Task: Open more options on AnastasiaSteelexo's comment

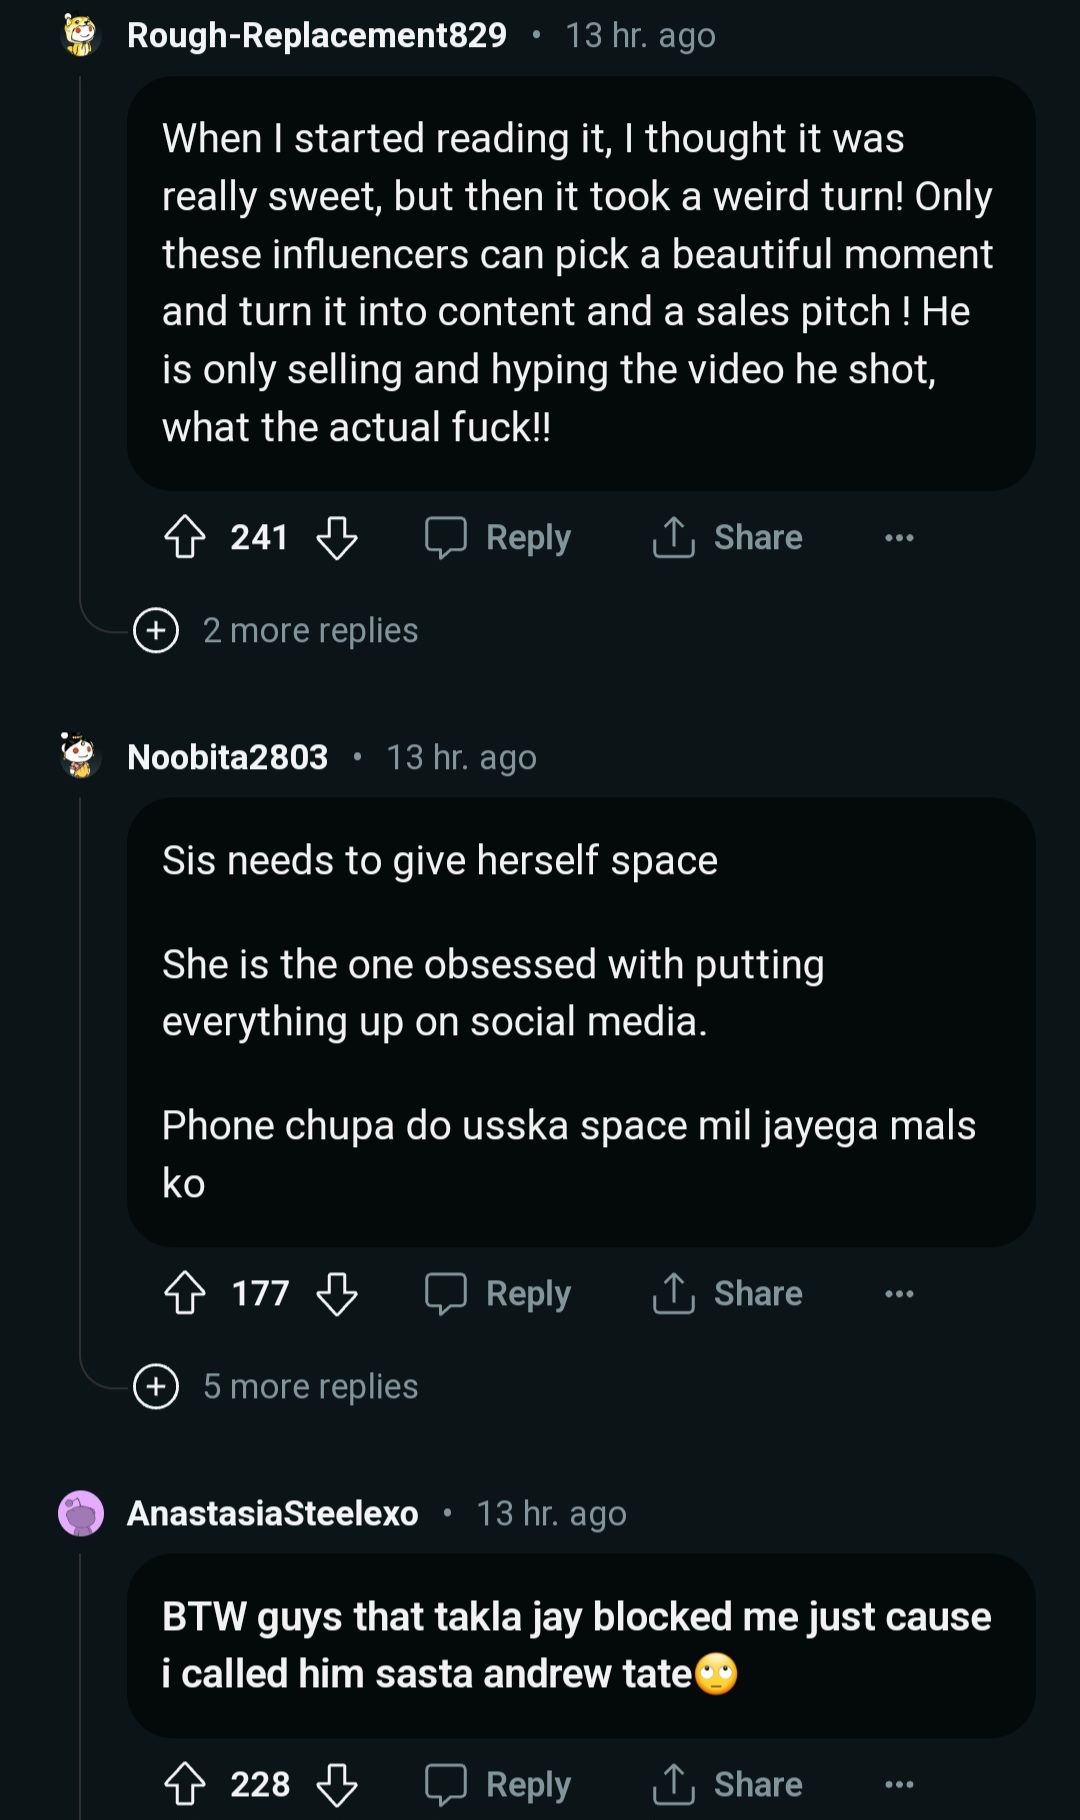Action: (x=899, y=1784)
